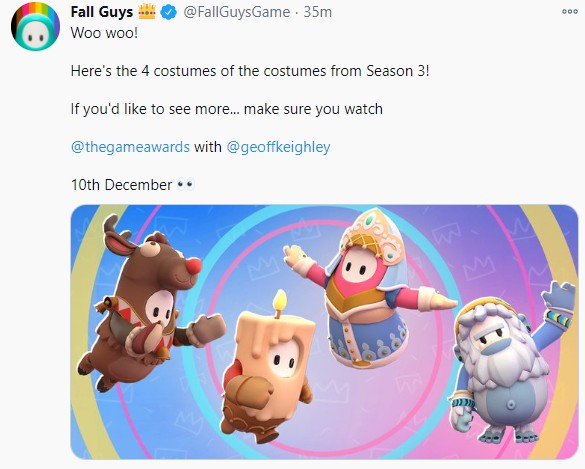Click the blue verified badge icon
Screen dimensions: 585x469
click(x=169, y=12)
